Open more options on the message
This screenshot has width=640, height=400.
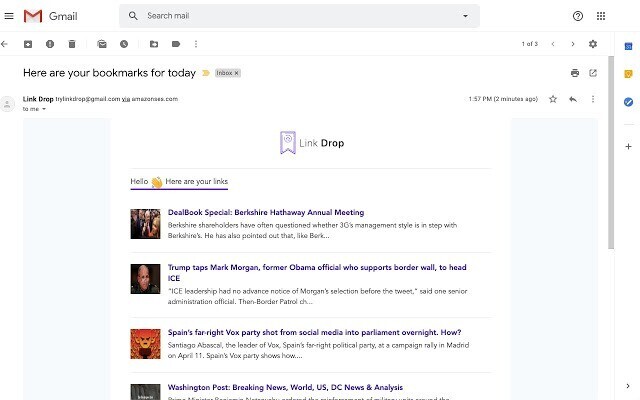click(593, 99)
